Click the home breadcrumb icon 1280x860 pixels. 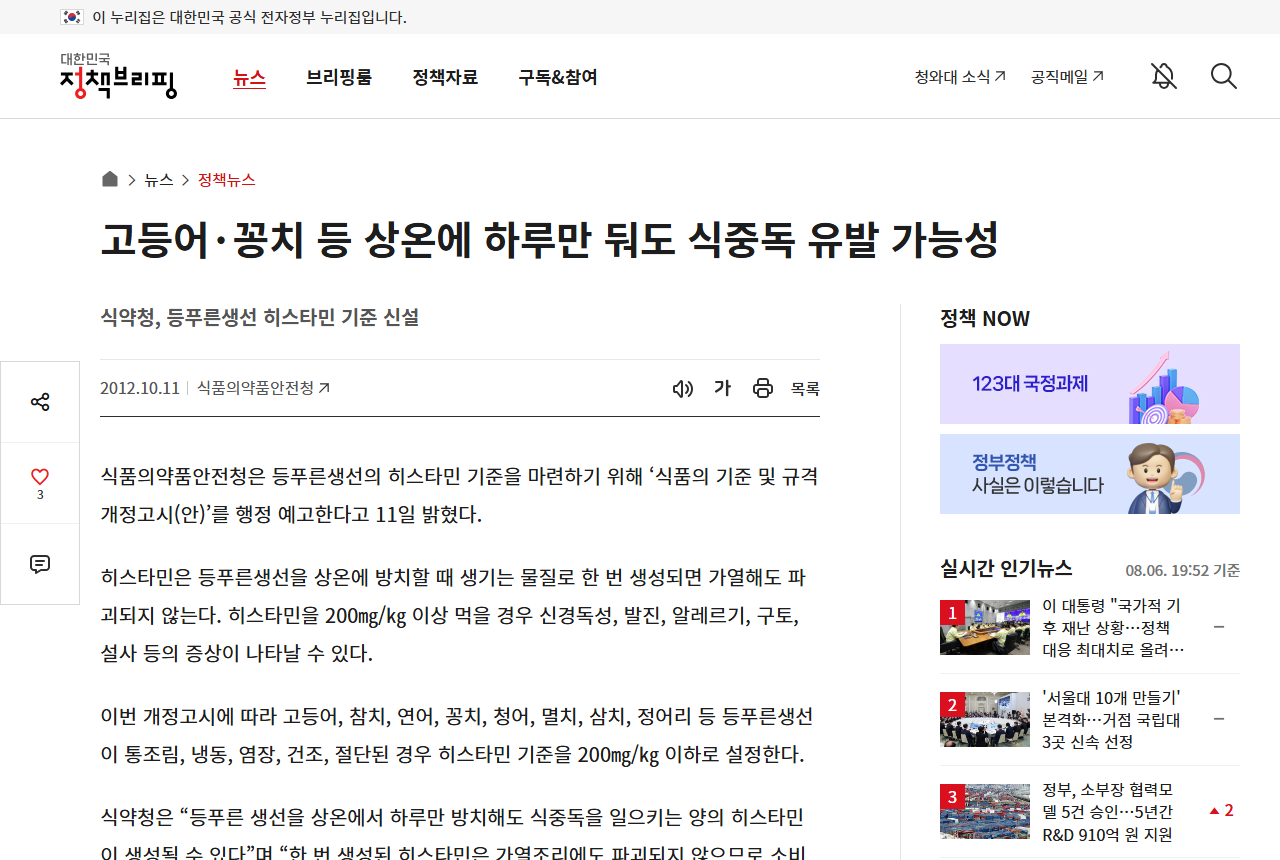(110, 179)
